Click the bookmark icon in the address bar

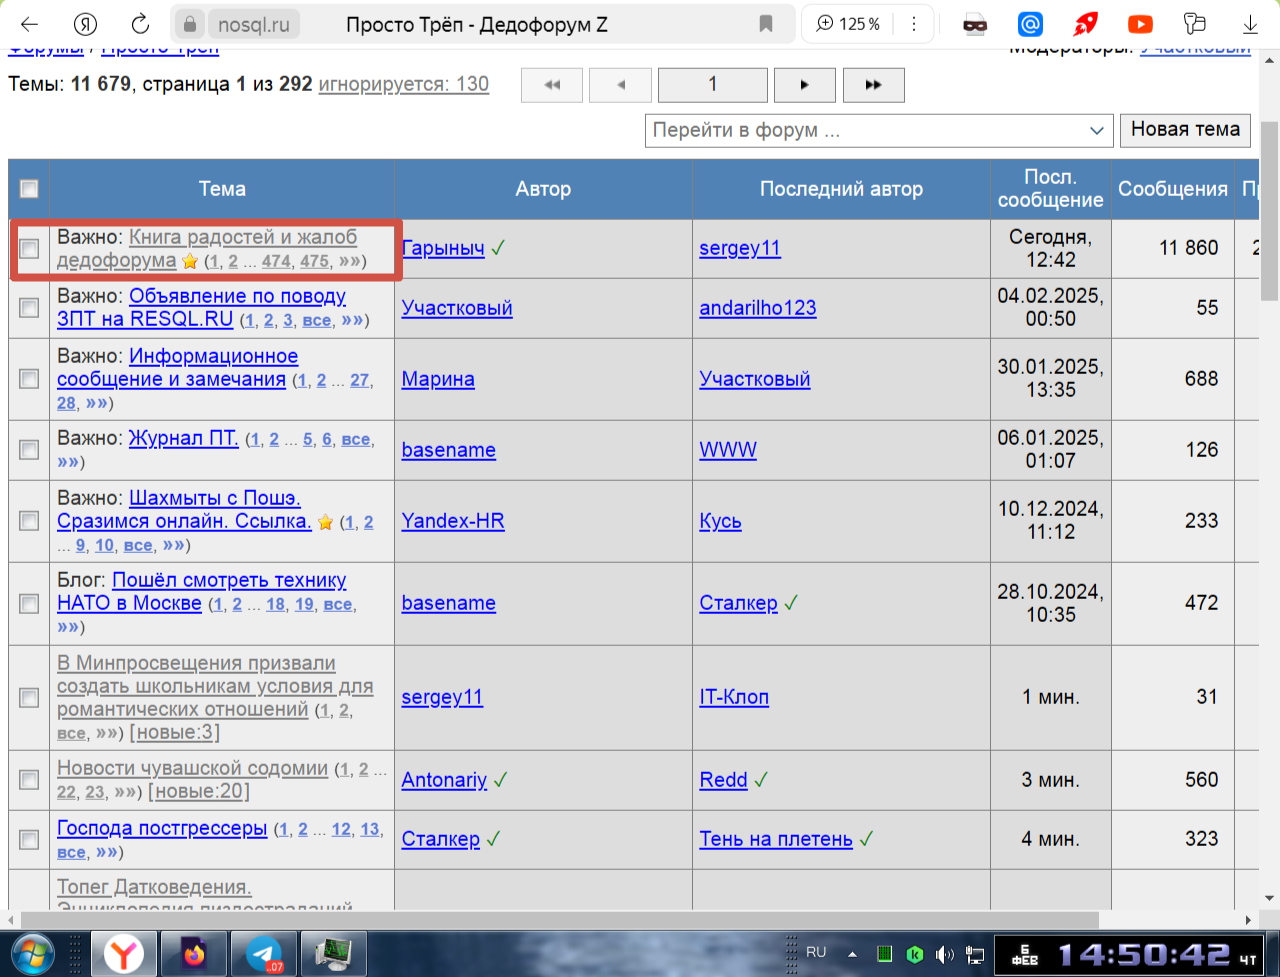766,24
